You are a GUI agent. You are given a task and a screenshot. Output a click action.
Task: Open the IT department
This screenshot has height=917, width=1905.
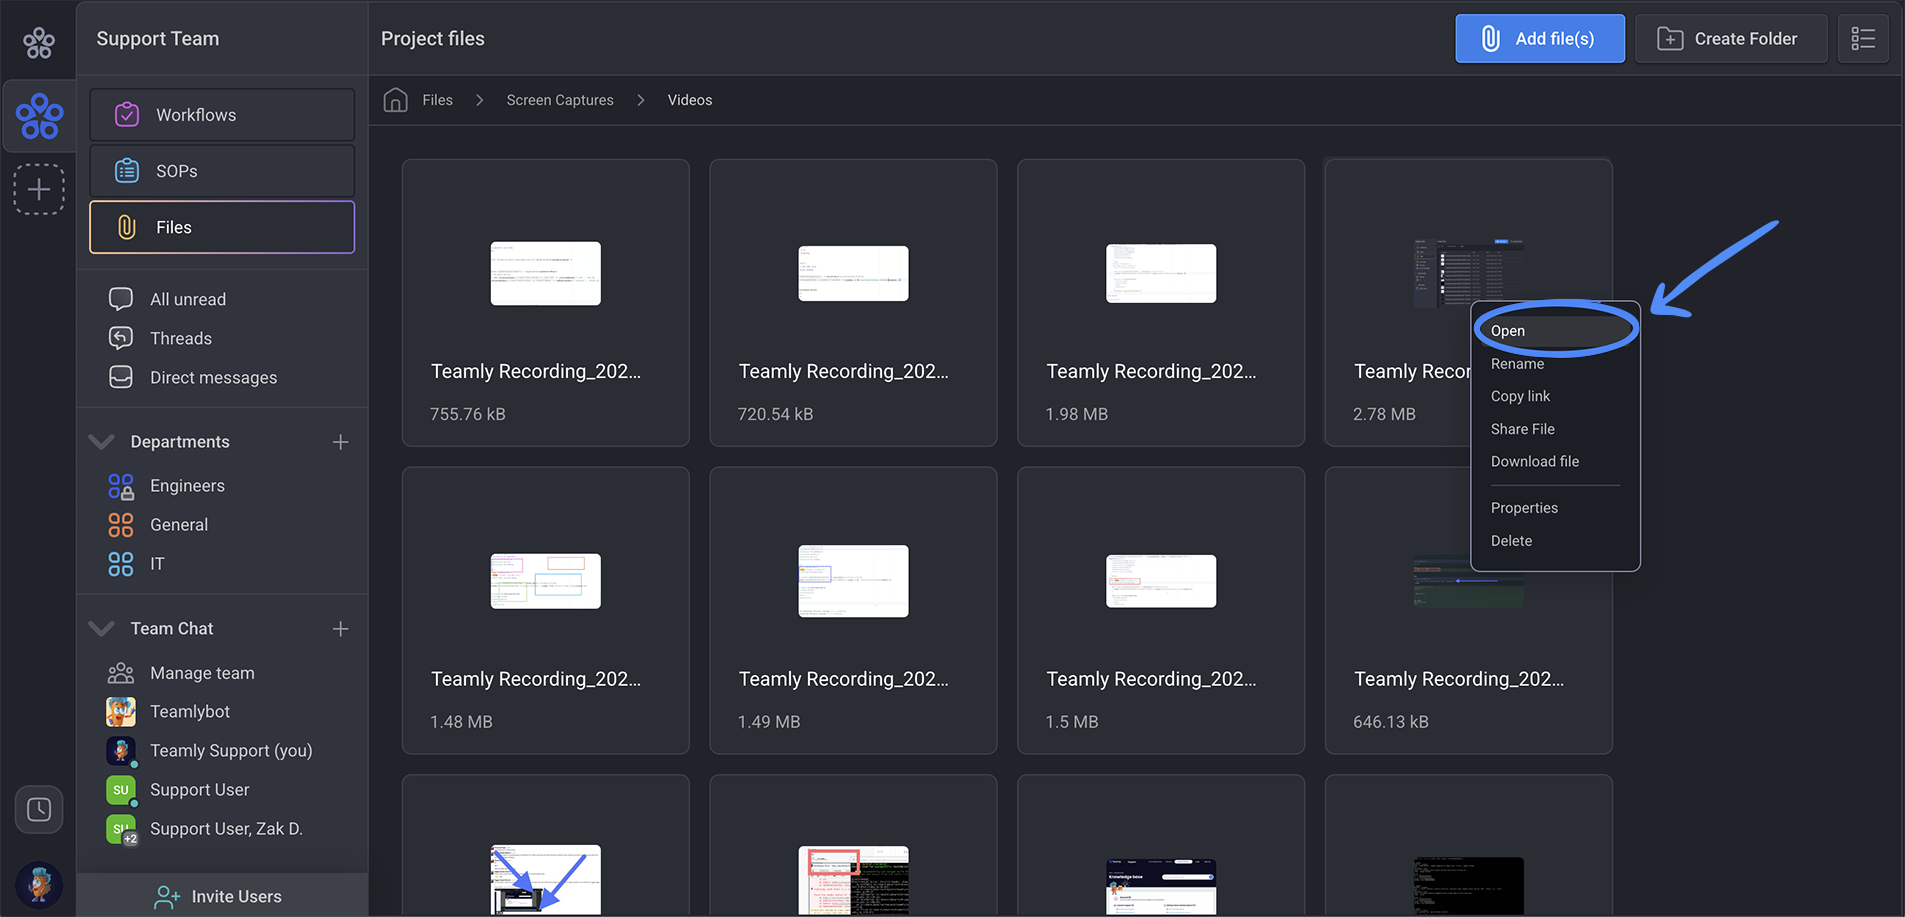157,563
